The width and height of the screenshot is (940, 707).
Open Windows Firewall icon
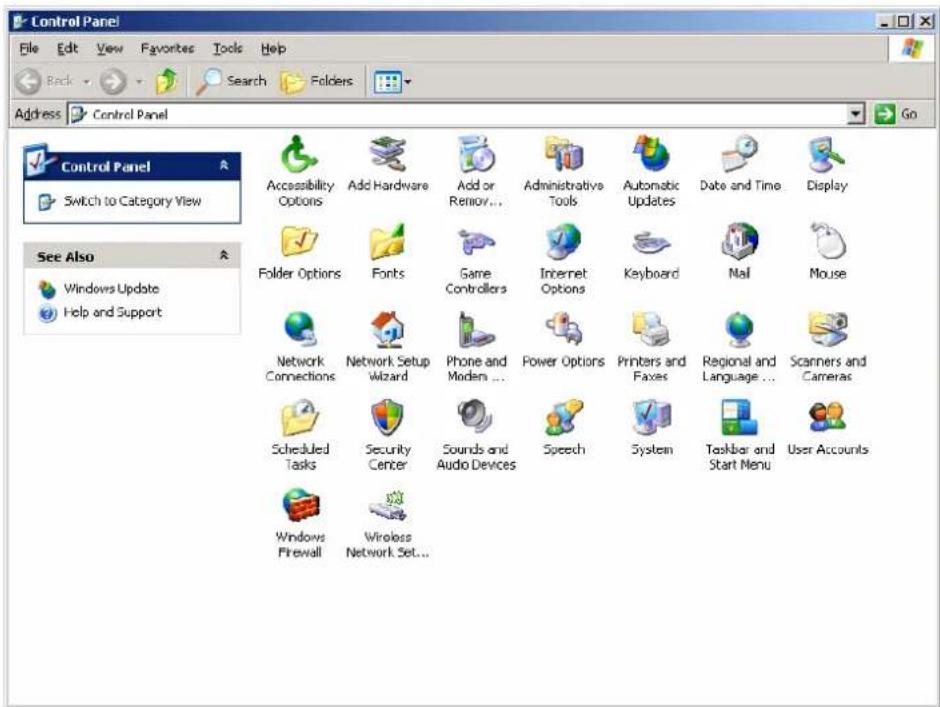300,506
